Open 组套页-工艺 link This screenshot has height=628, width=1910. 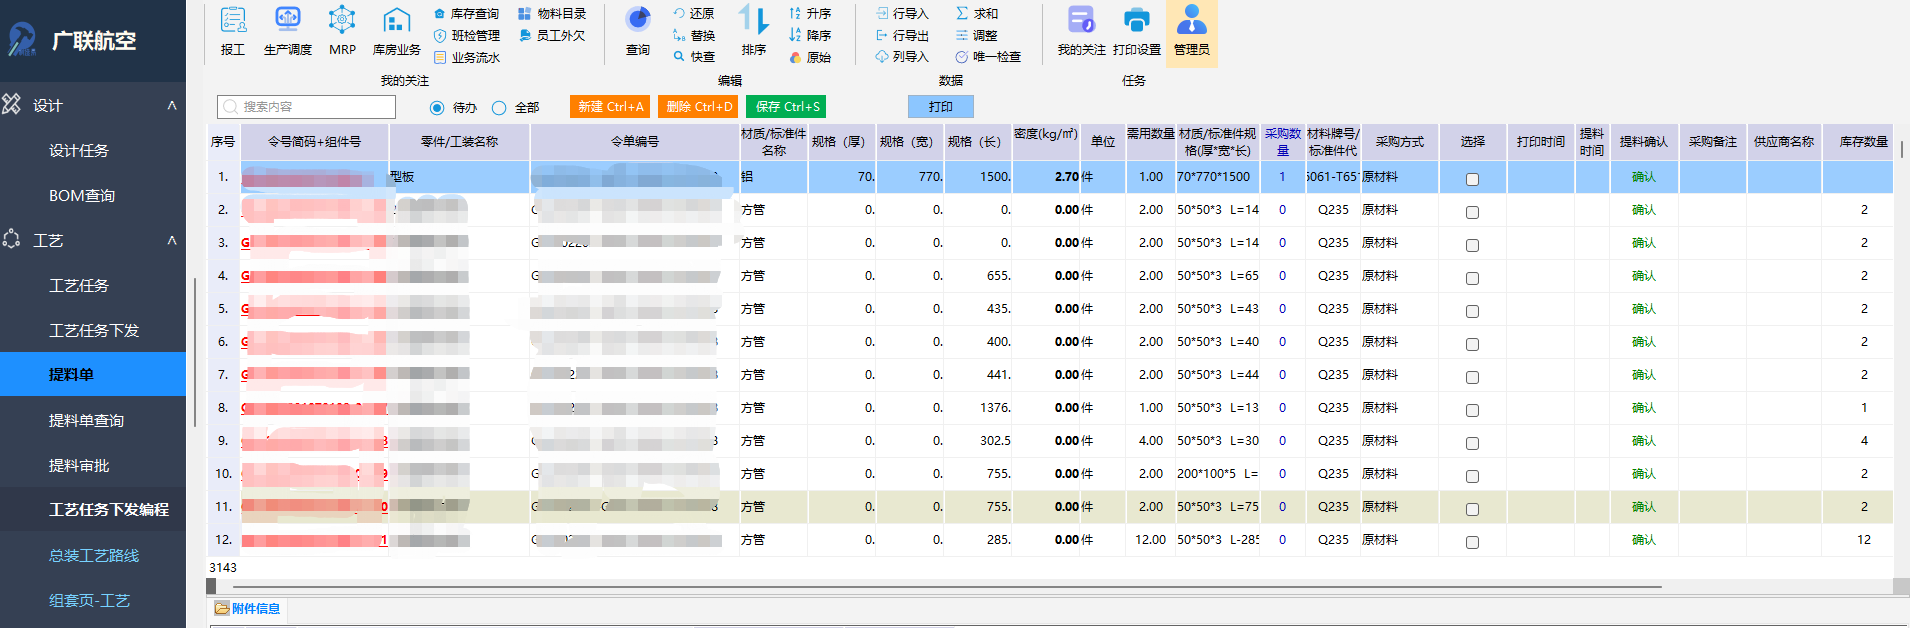pos(89,600)
